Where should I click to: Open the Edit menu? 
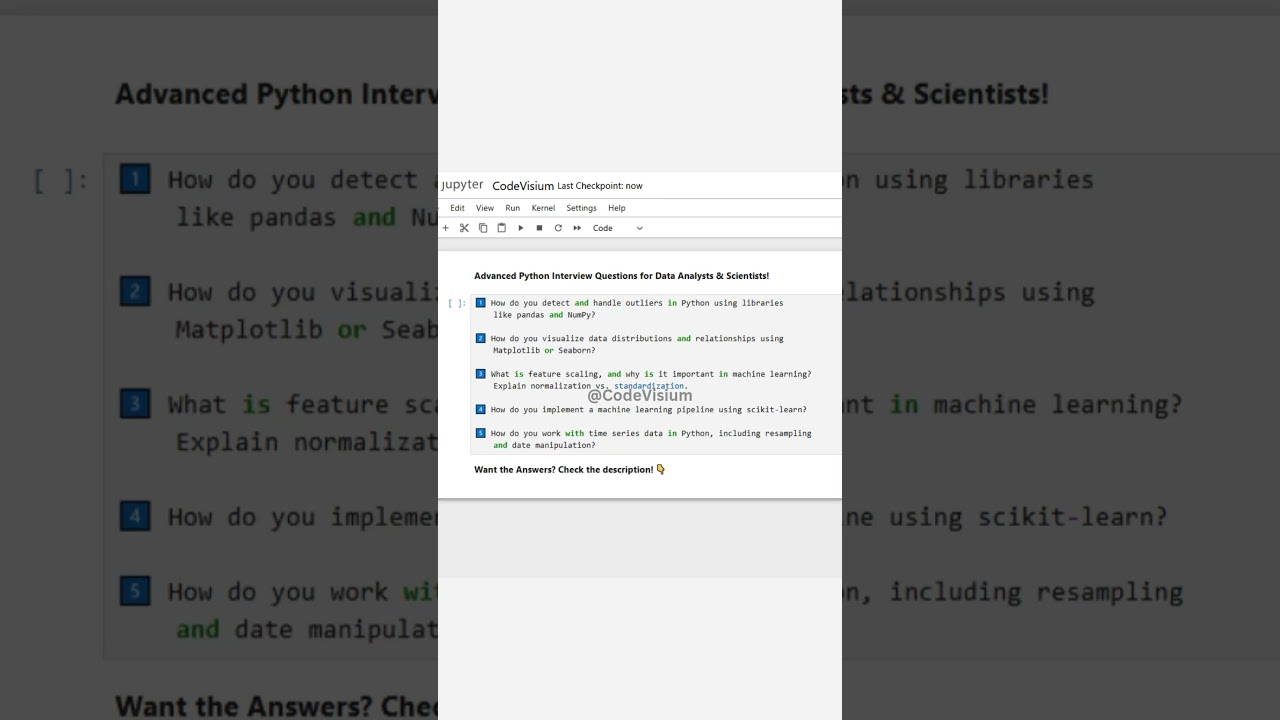pyautogui.click(x=457, y=208)
